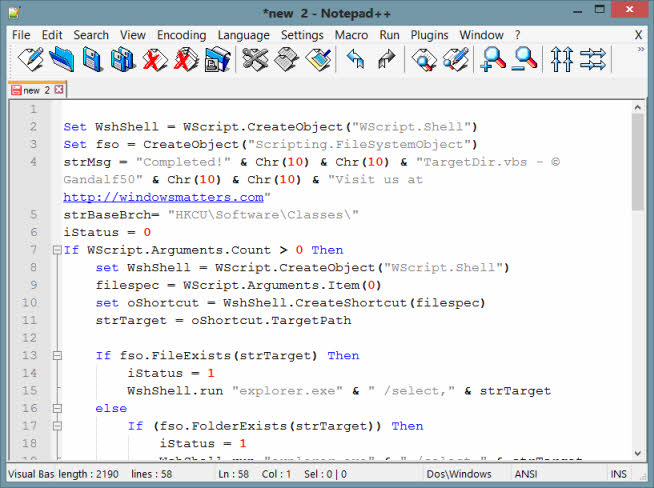Undo last action with left arrow
654x488 pixels.
pos(355,59)
